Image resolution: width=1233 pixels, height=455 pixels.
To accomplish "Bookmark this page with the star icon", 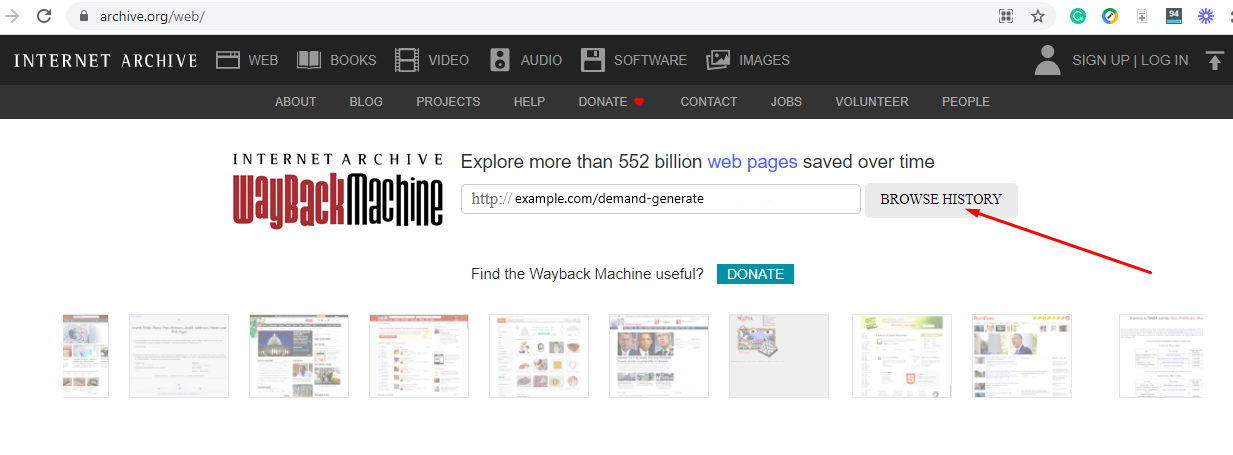I will (x=1038, y=16).
